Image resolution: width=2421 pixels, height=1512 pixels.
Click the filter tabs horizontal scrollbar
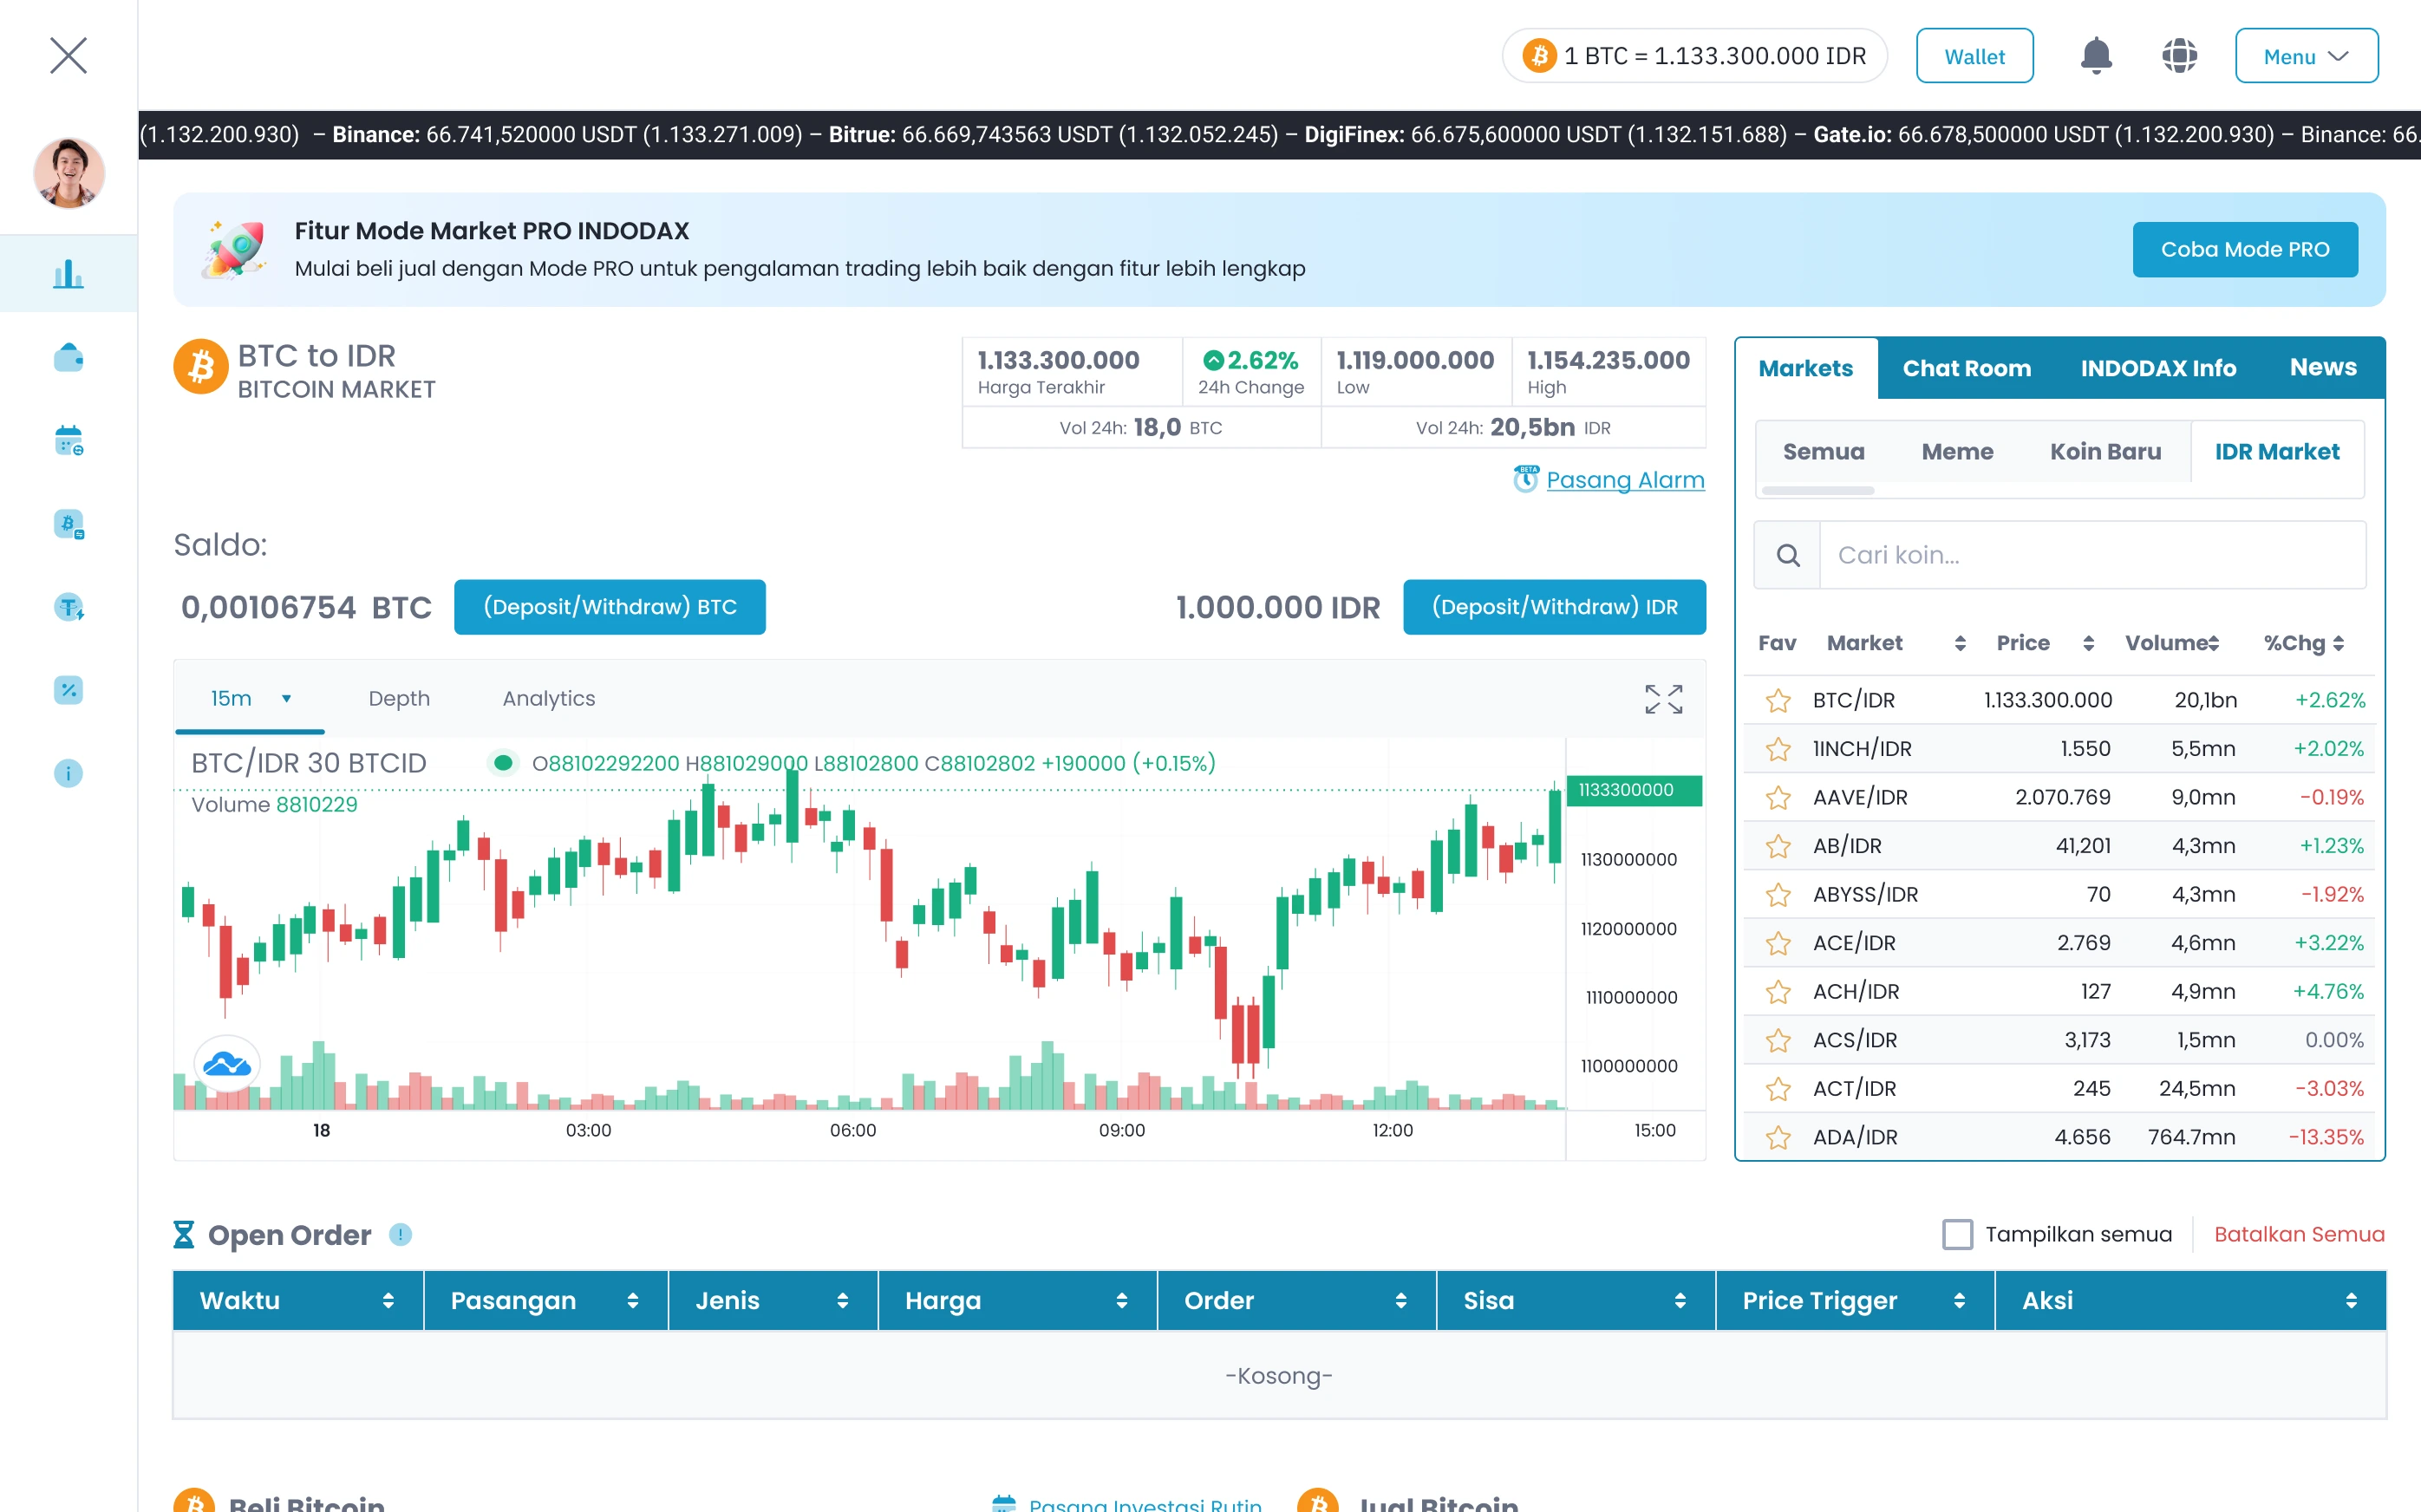(1817, 491)
